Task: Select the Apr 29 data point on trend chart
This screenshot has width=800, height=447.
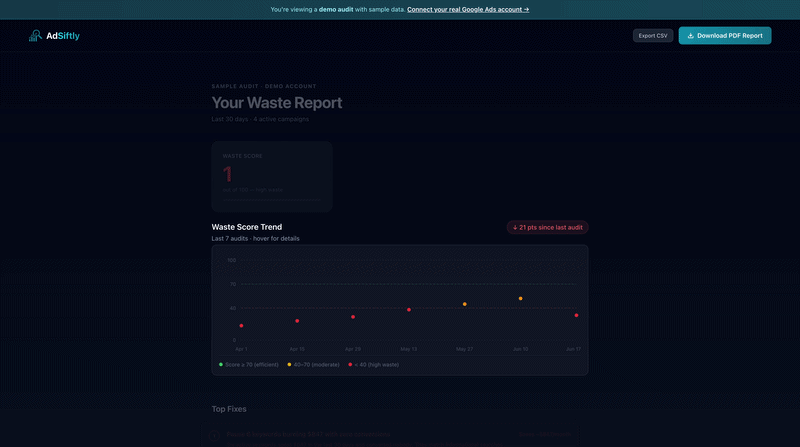Action: [353, 317]
